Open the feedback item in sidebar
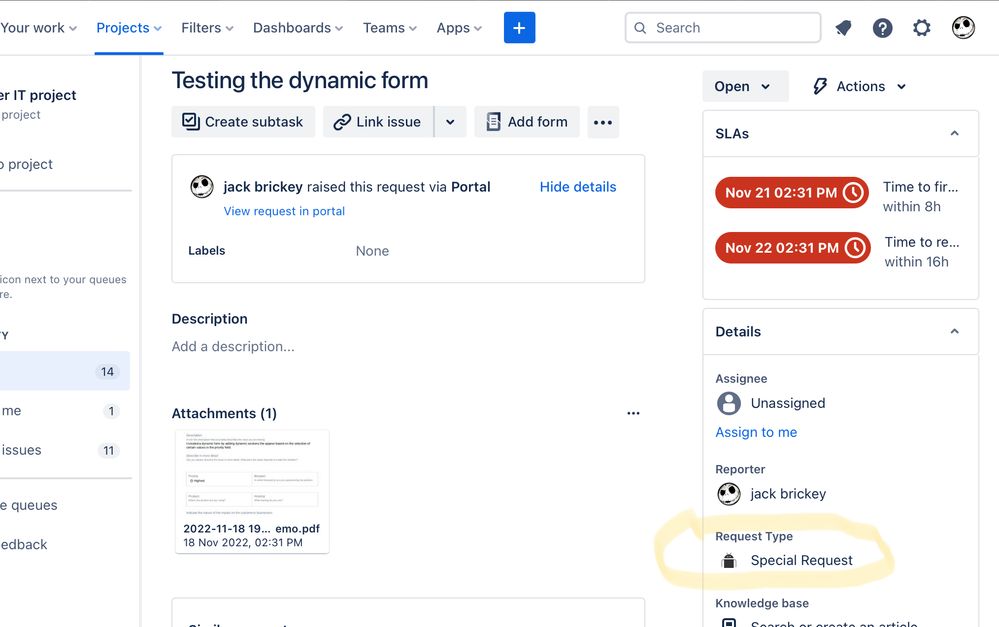This screenshot has height=627, width=999. click(24, 545)
